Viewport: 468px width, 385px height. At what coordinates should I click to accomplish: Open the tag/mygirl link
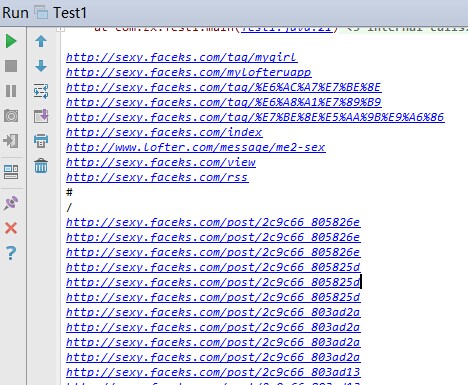coord(182,57)
